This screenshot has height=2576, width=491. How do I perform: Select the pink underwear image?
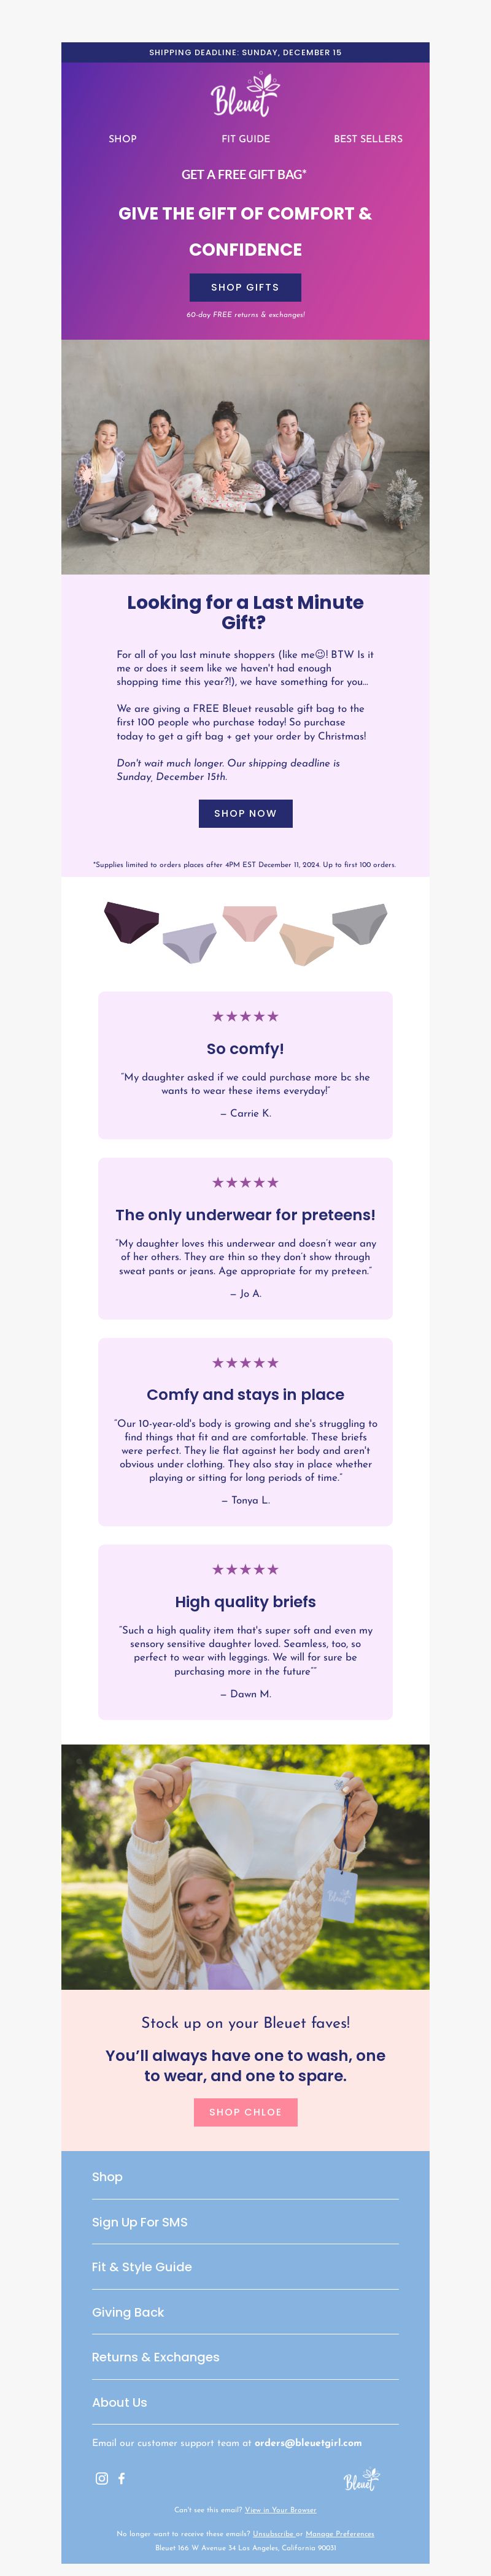[250, 922]
